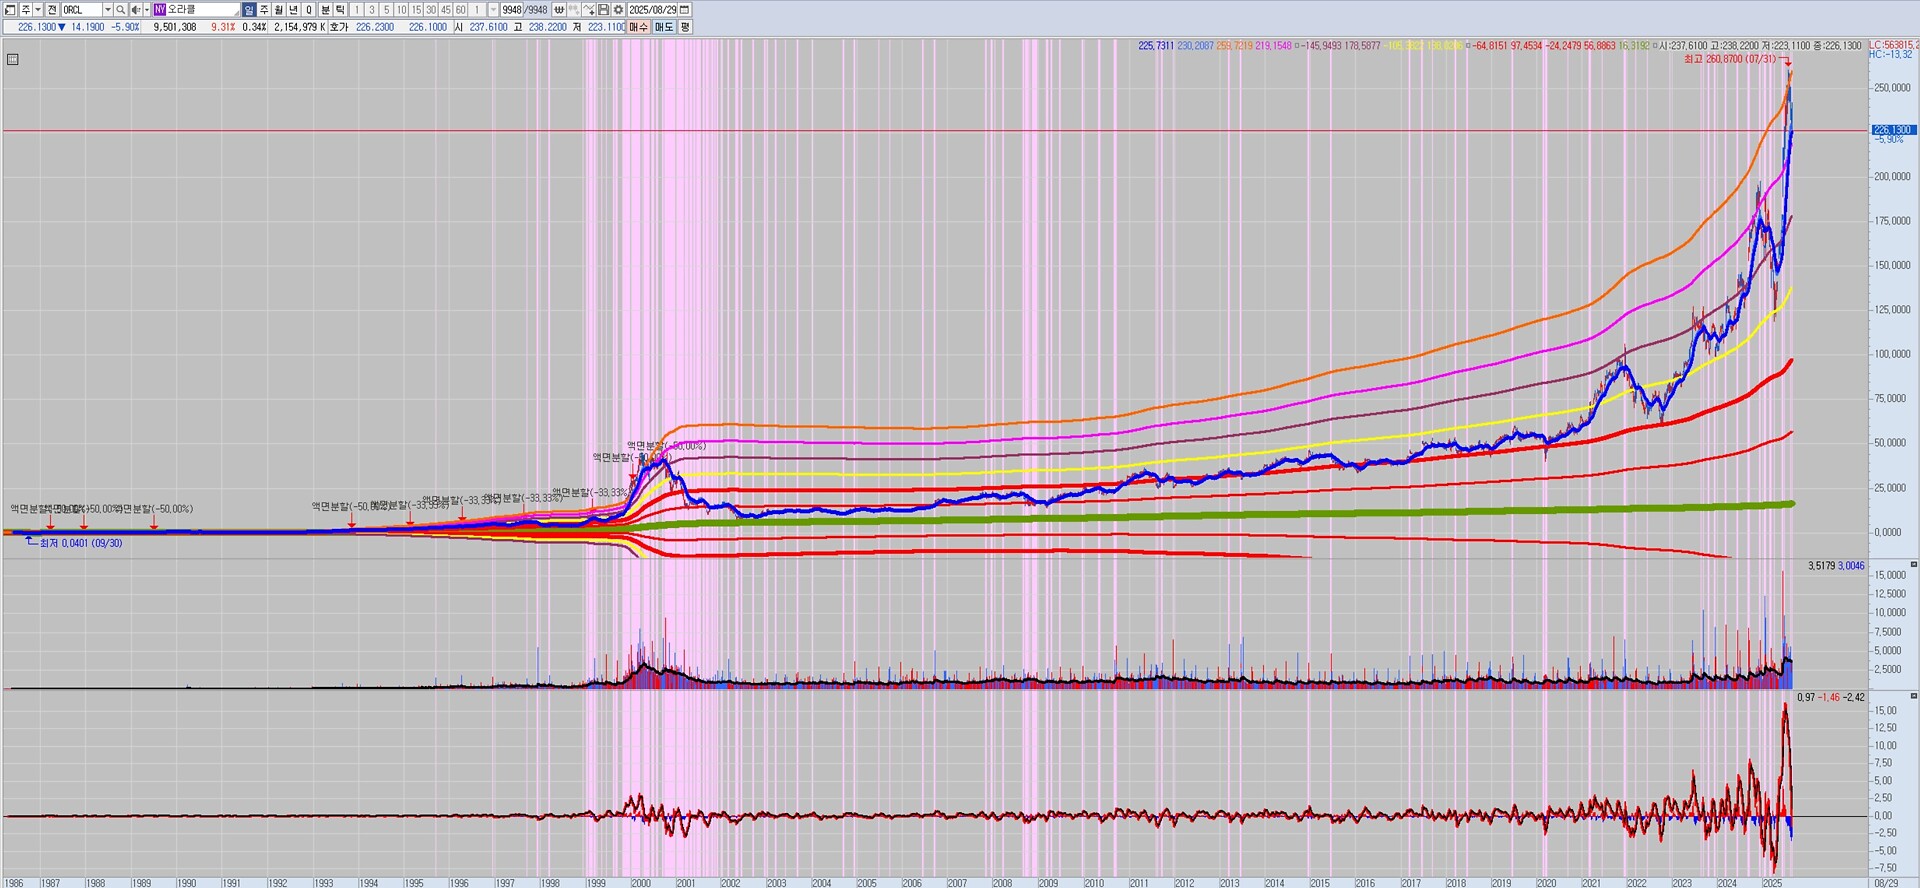The image size is (1920, 888).
Task: Open chart settings gear icon
Action: [618, 10]
